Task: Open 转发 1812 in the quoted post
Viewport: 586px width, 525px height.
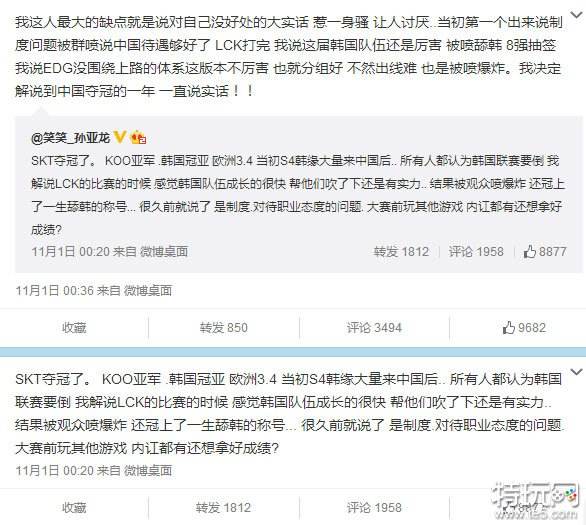Action: [401, 252]
